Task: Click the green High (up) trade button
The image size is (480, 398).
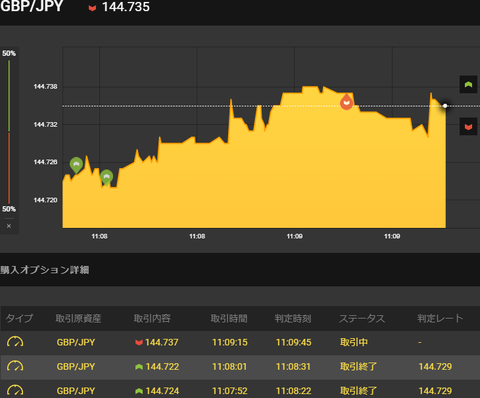Action: 468,85
